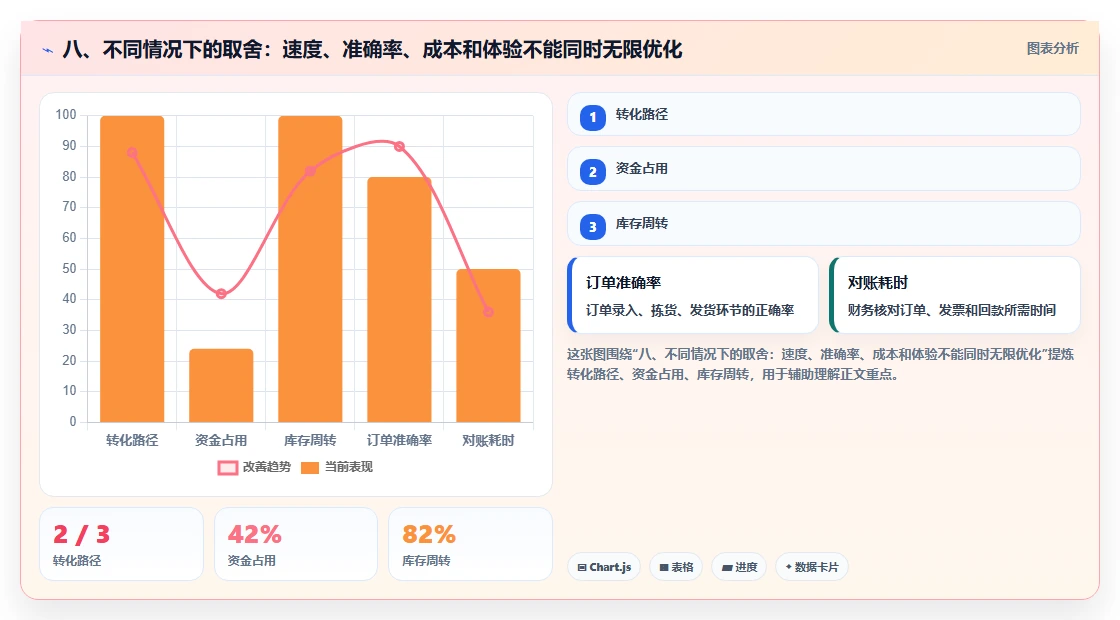Click the 82% 库存周转 stat card
The width and height of the screenshot is (1120, 620).
[470, 544]
